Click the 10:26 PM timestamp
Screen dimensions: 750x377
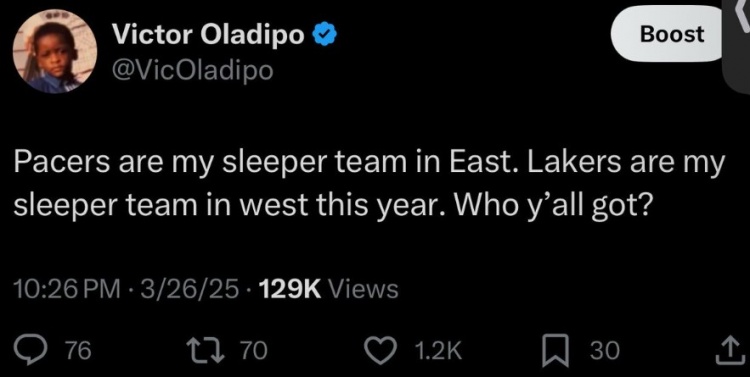click(67, 288)
